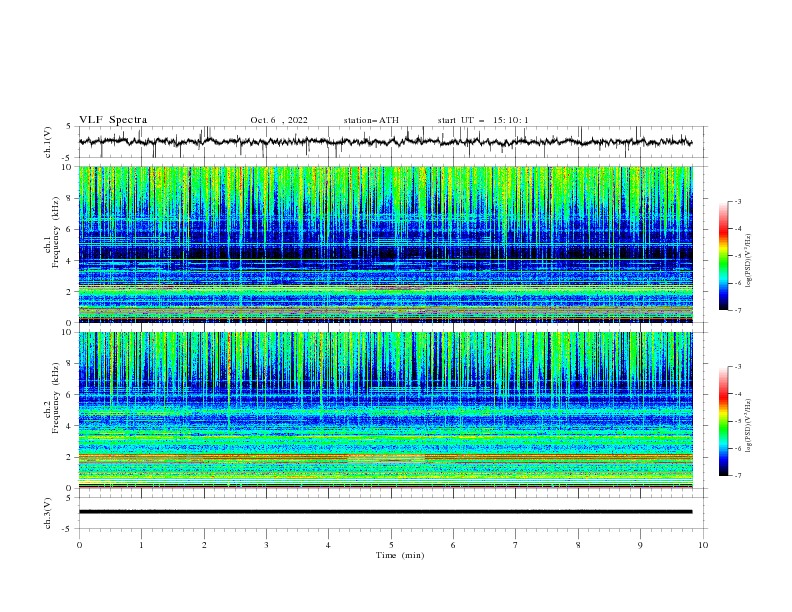Click the ch.2 colorbar 'log(PSD)(V²/Hz)' label
The image size is (792, 612).
click(748, 426)
